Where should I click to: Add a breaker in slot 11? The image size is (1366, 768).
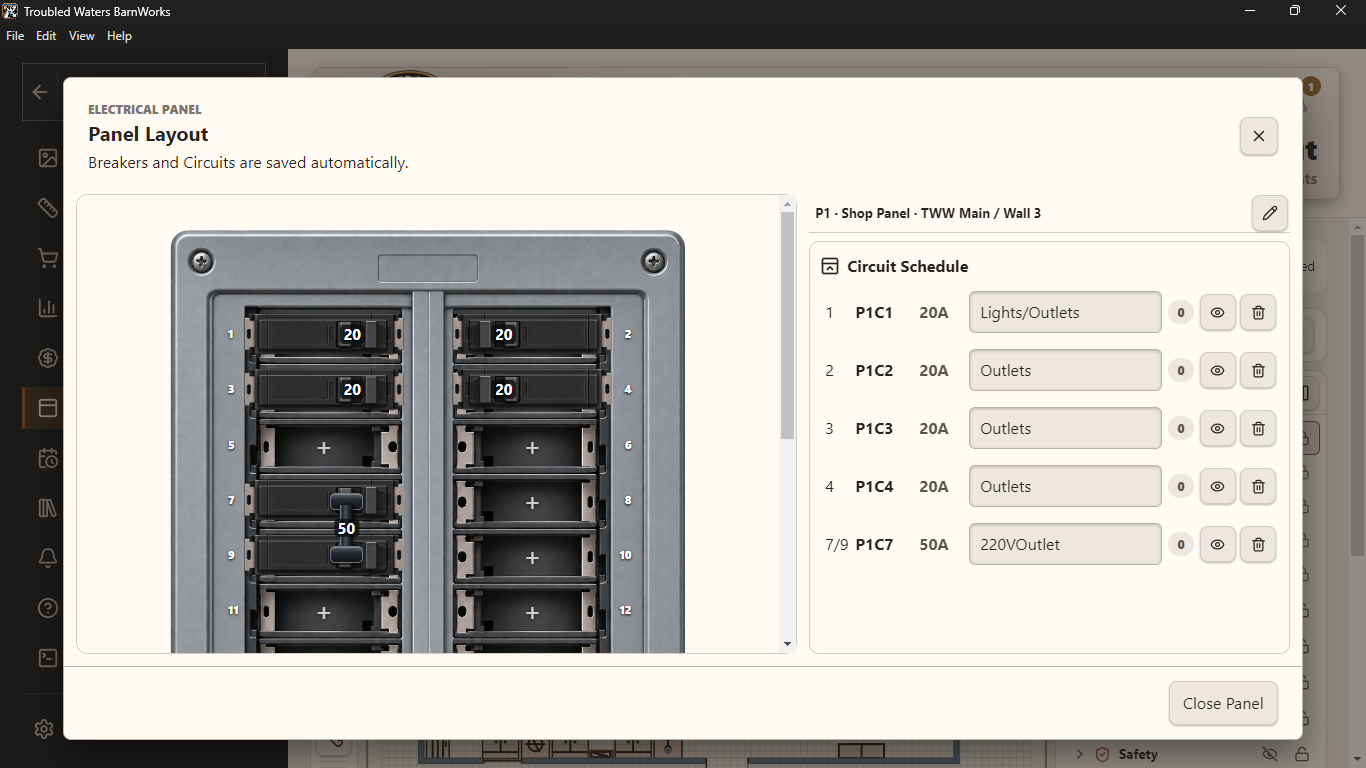coord(324,613)
